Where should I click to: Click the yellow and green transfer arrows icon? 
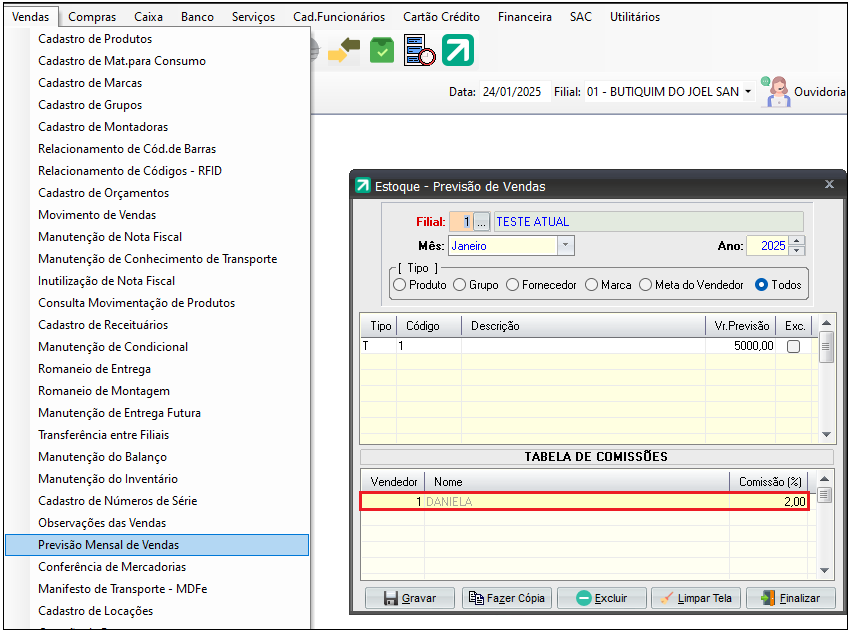[343, 51]
